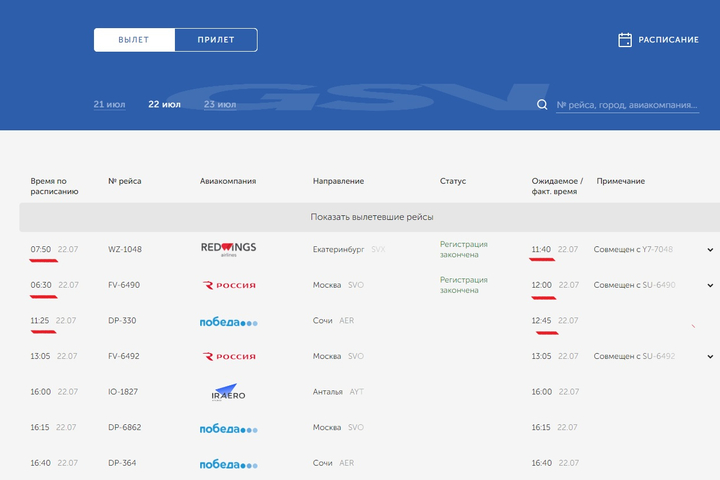Click flight number DP-330
The width and height of the screenshot is (720, 480).
pyautogui.click(x=122, y=321)
